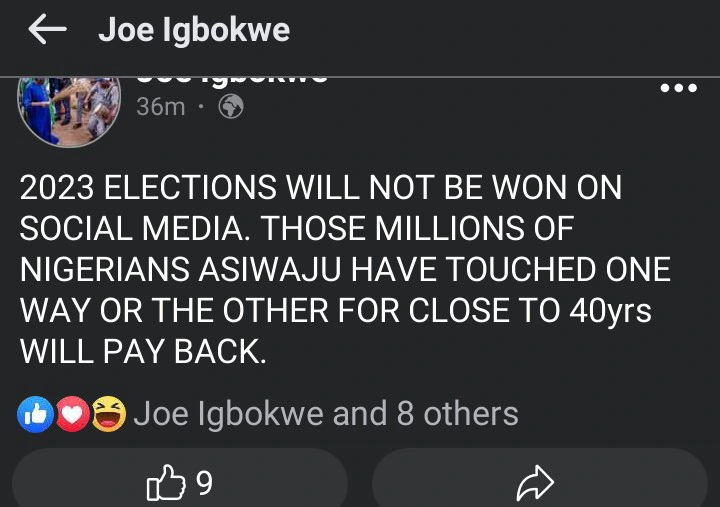Tap 'WILL PAY BACK.' closing post line
The width and height of the screenshot is (720, 507).
click(143, 352)
